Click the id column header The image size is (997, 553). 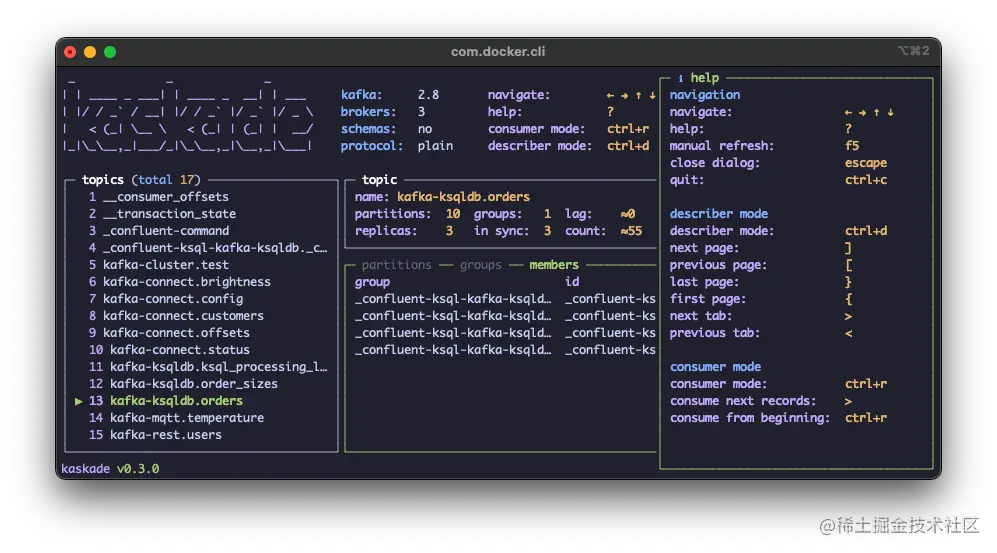(572, 282)
